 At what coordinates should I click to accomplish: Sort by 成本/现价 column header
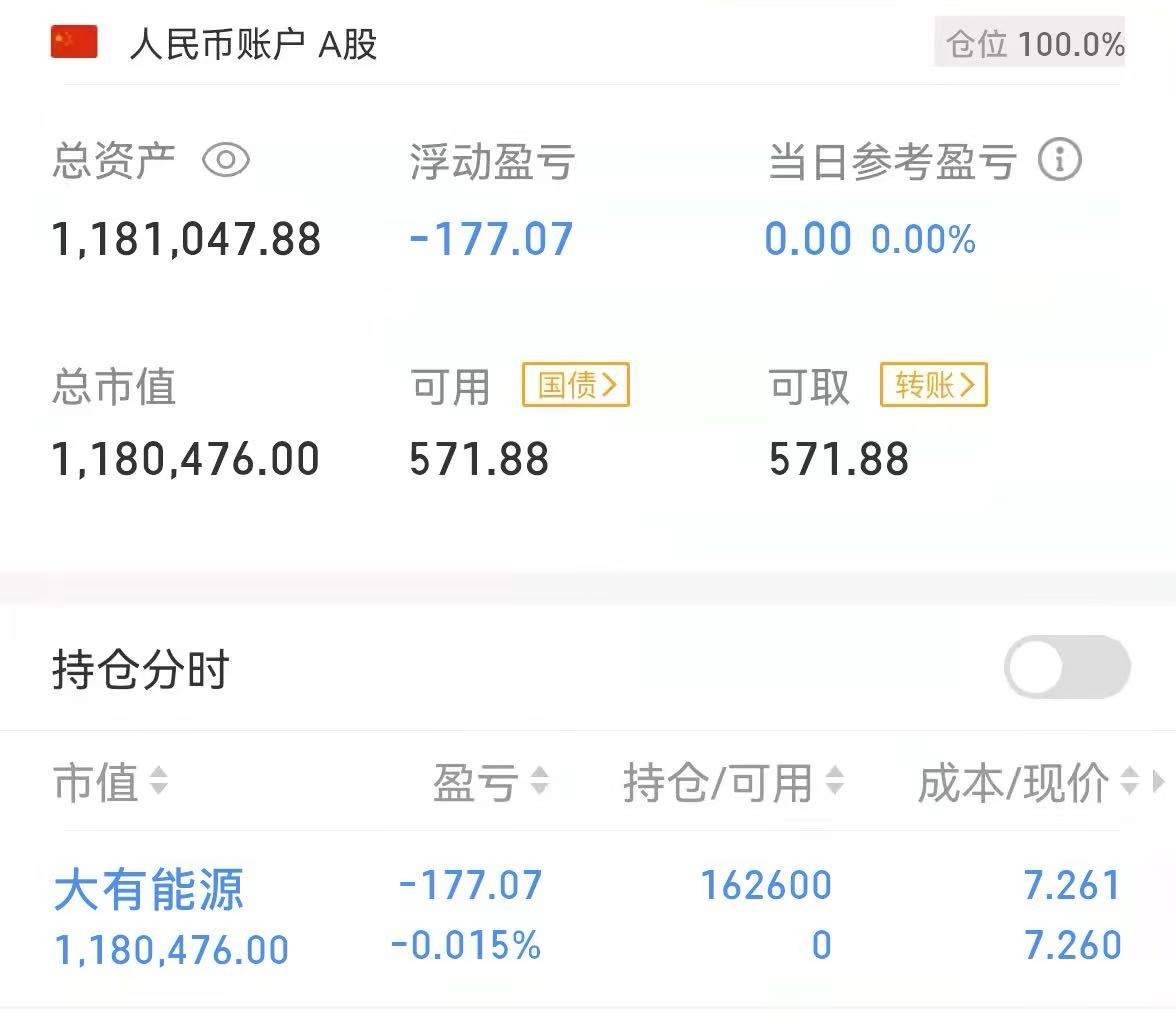tap(1026, 782)
